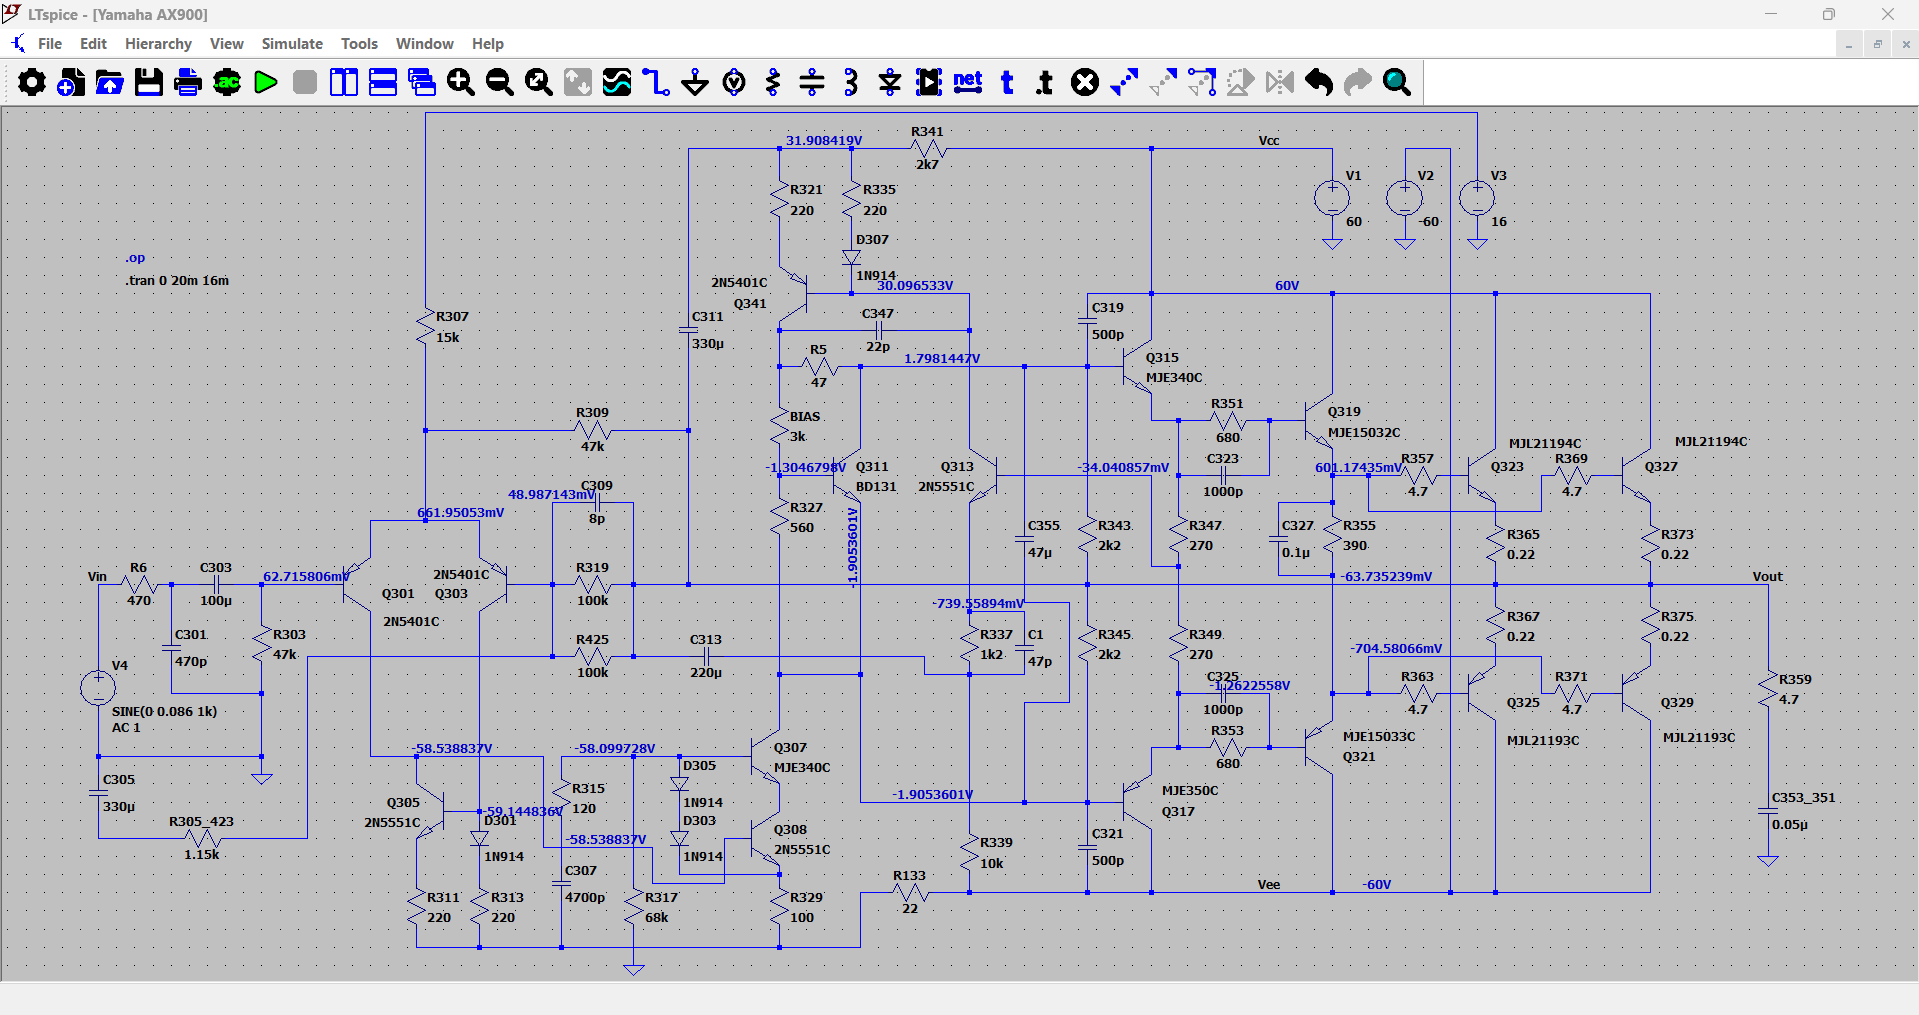The height and width of the screenshot is (1015, 1919).
Task: Open the Settings gear icon in toolbar
Action: coord(32,82)
